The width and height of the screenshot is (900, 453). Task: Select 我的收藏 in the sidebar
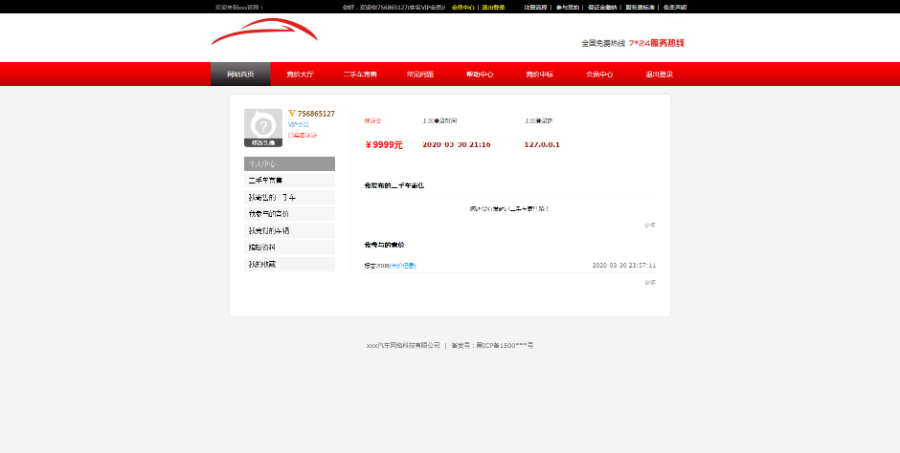(x=289, y=264)
